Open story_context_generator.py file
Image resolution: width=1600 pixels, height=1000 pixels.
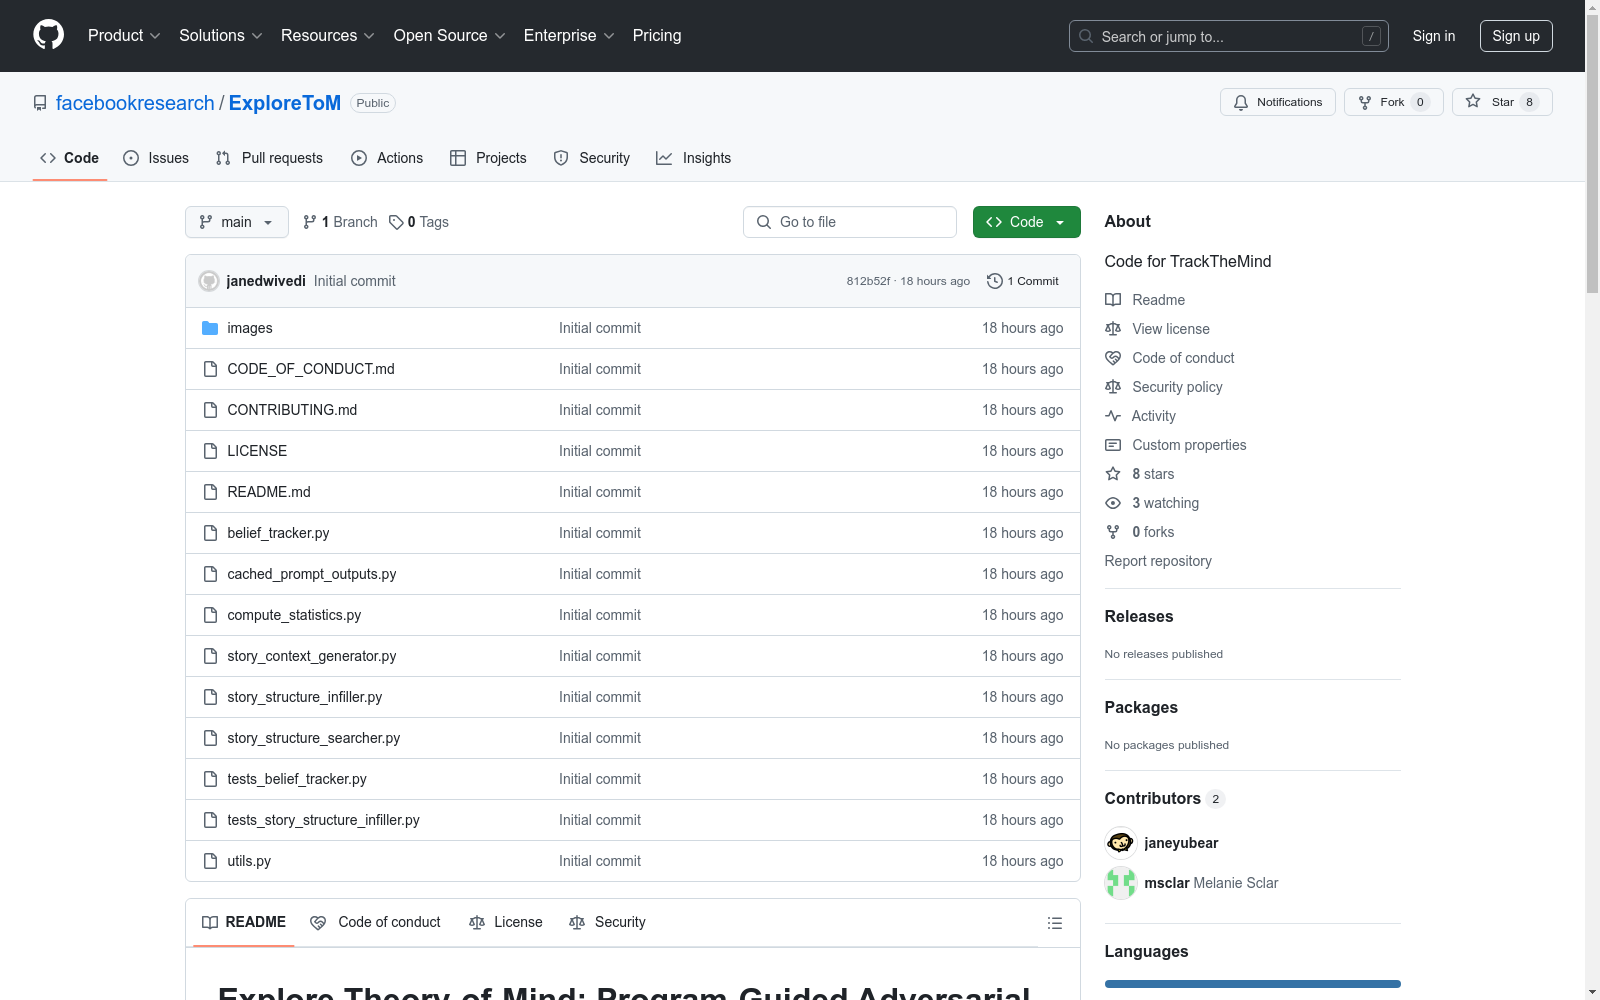312,656
